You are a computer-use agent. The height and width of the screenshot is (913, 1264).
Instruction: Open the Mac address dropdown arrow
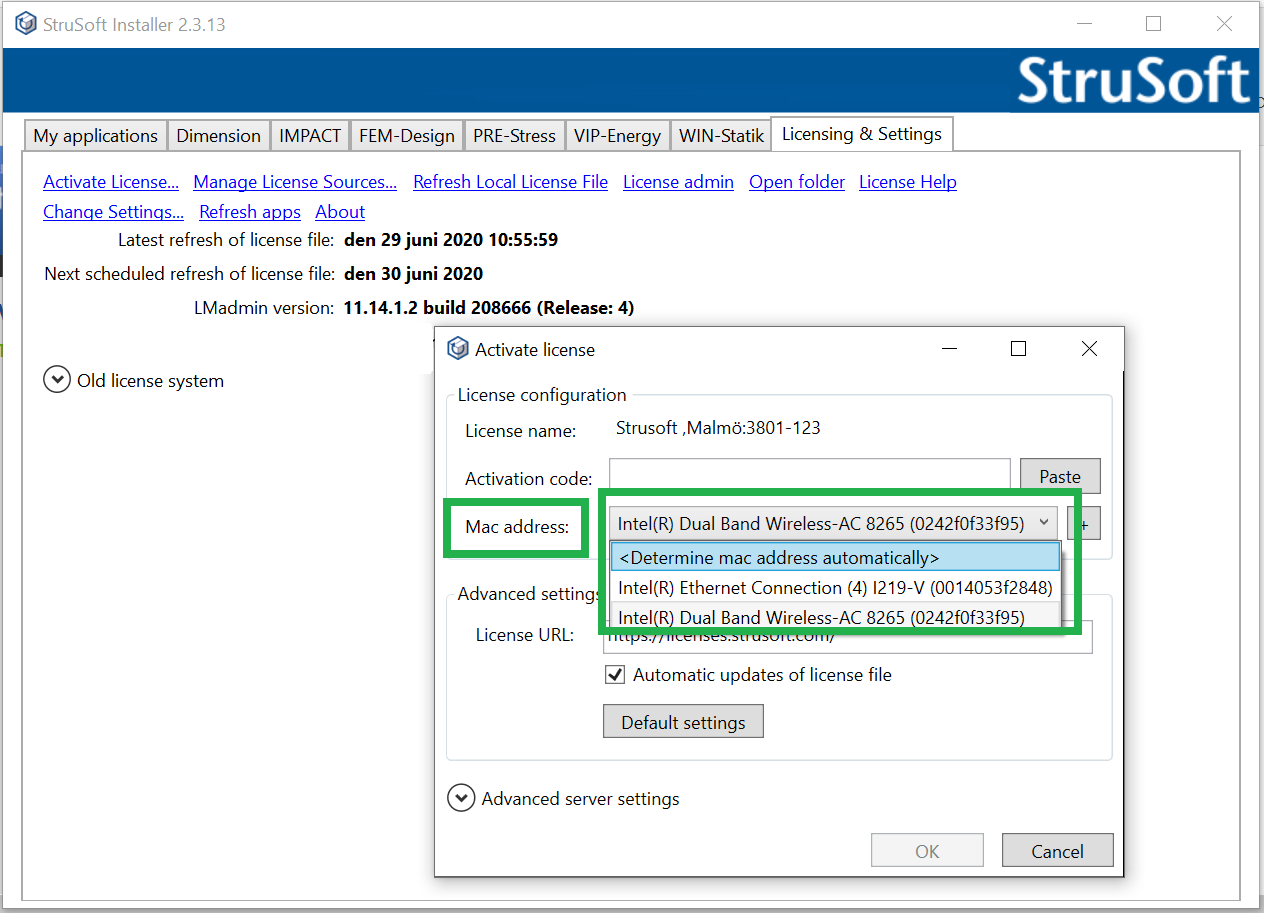tap(1043, 522)
